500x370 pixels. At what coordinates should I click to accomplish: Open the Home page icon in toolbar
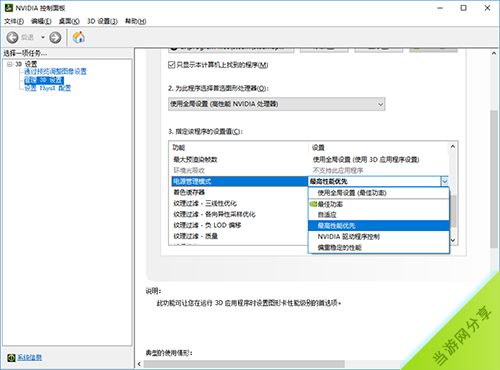(79, 37)
